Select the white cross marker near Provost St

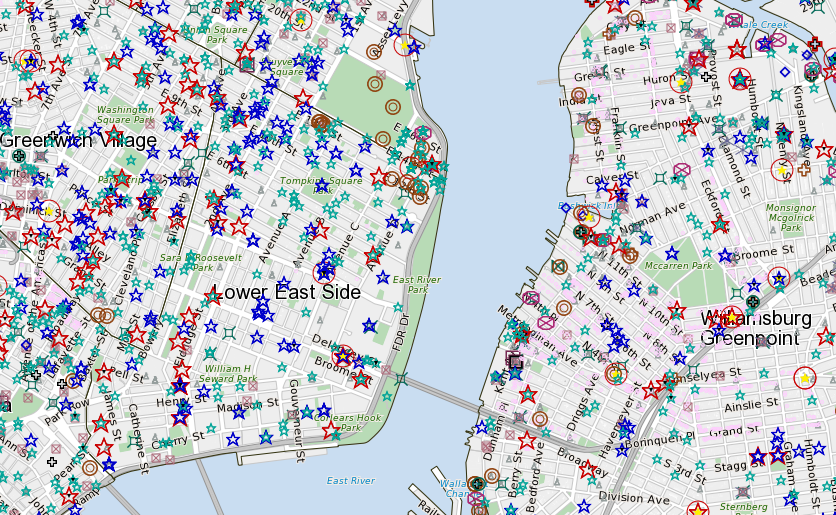(706, 76)
